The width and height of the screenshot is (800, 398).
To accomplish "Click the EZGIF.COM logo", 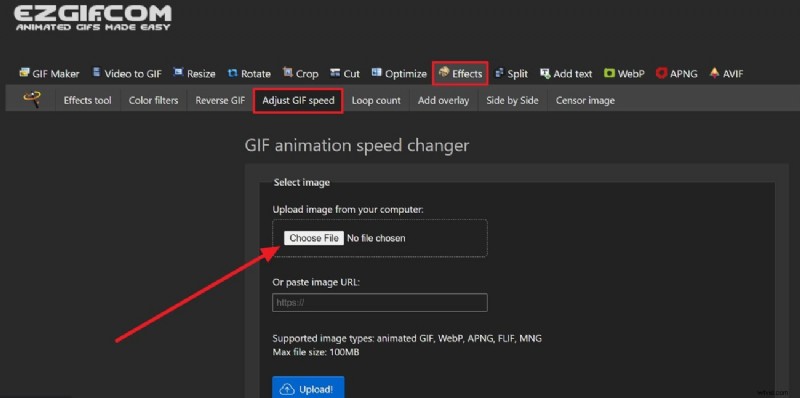I will [93, 17].
